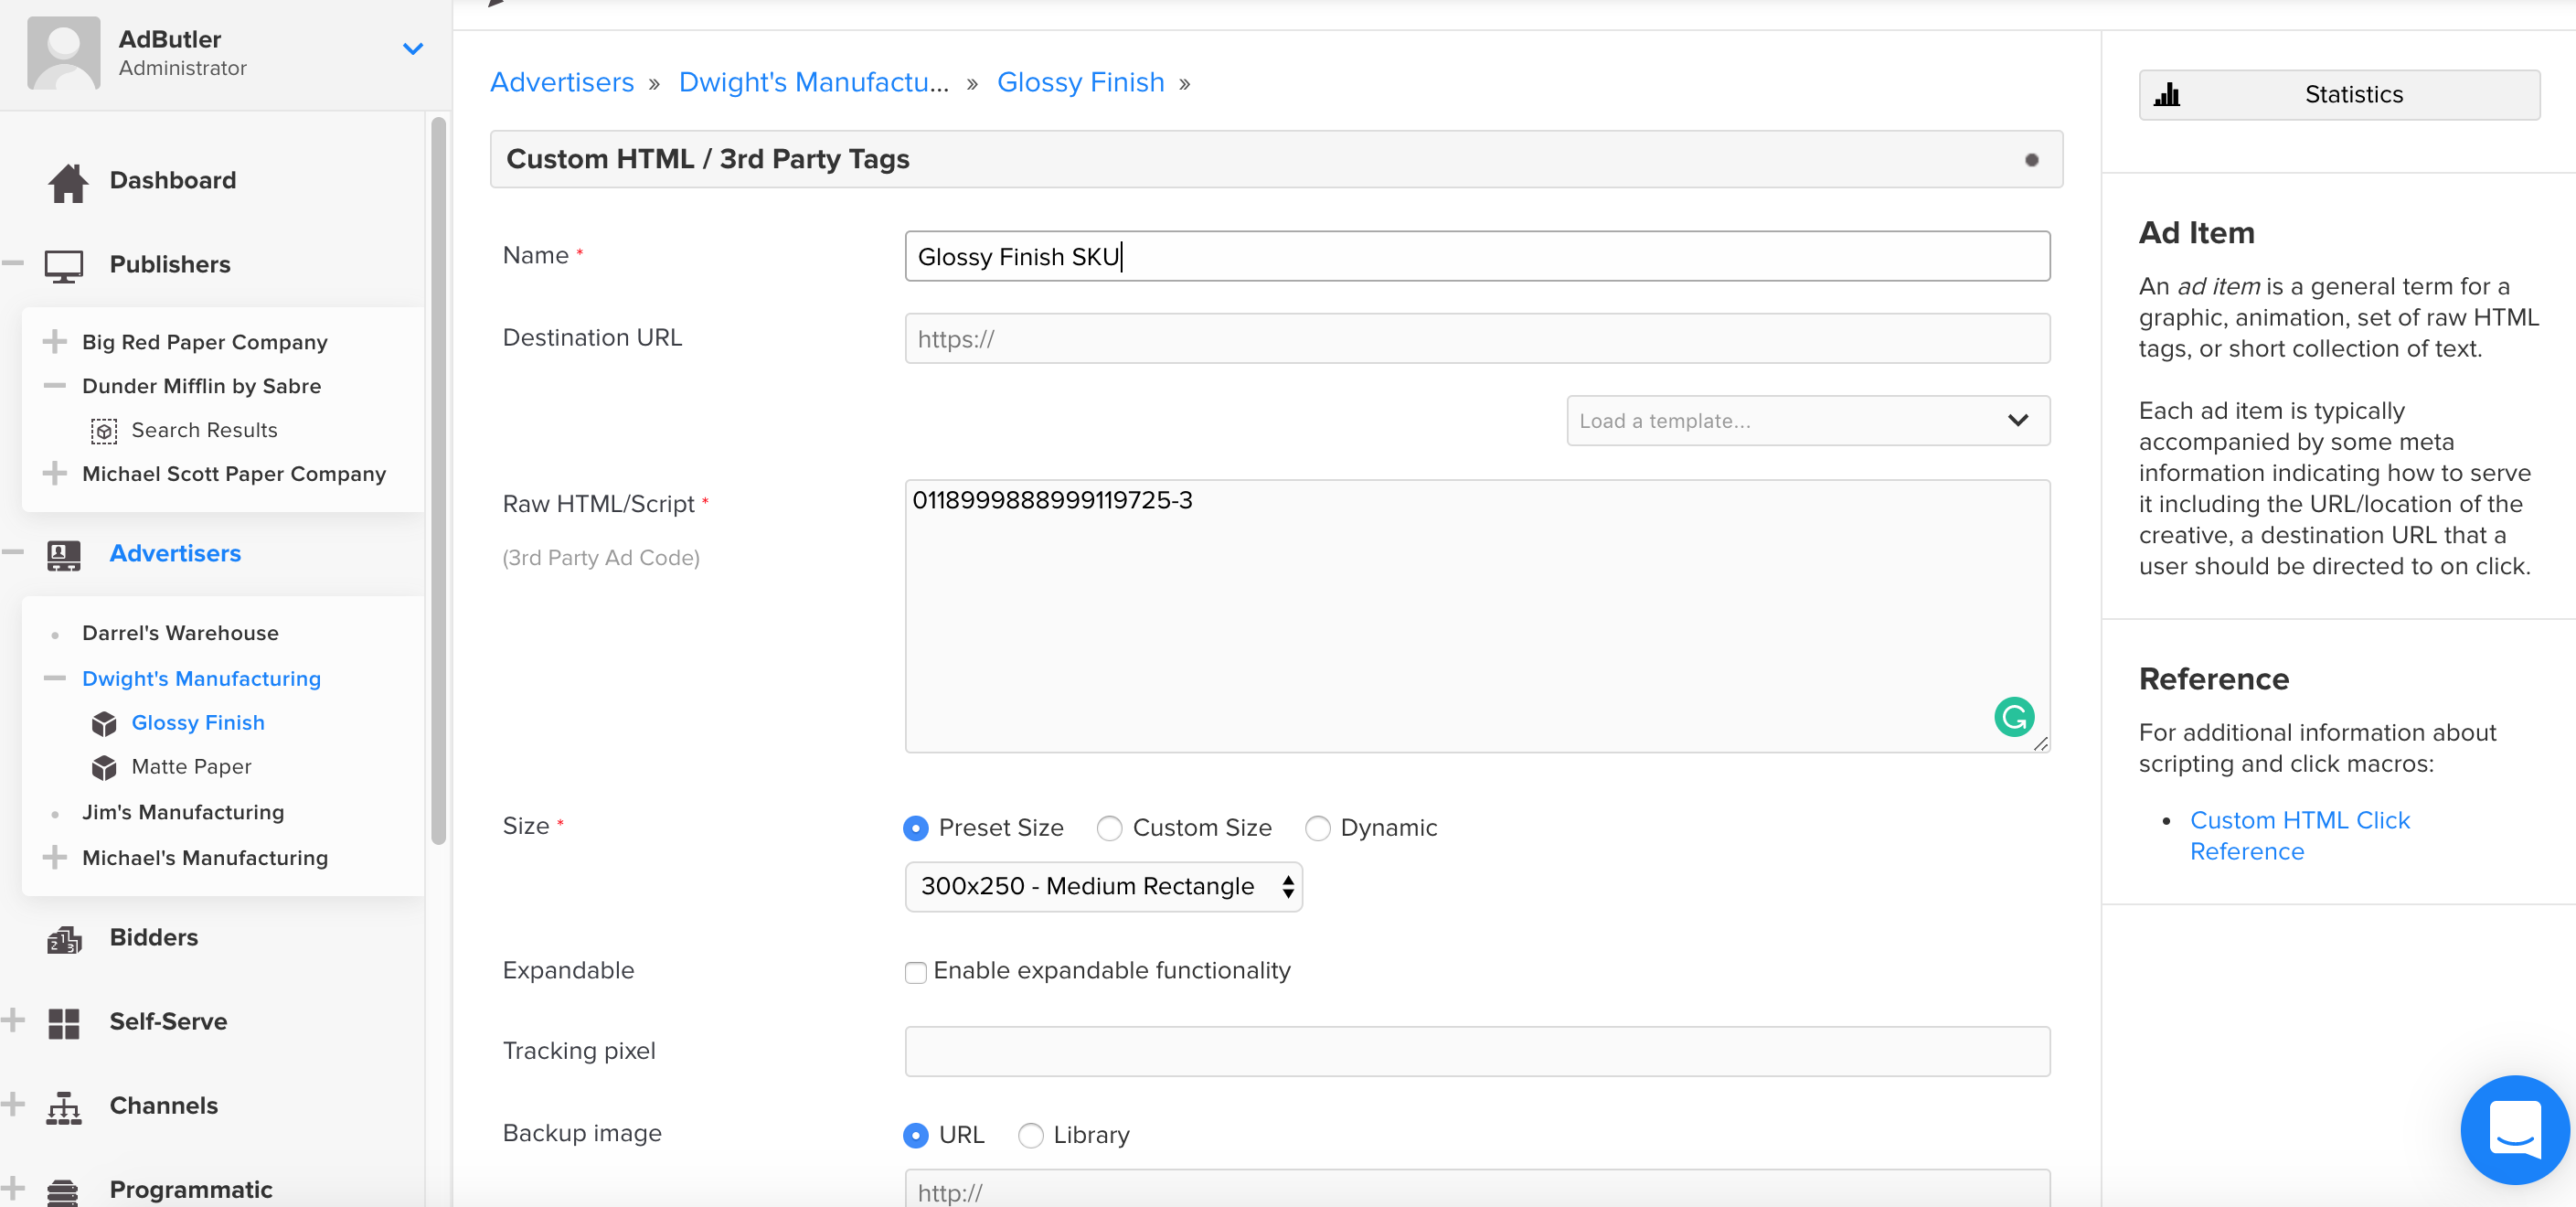Select the Channels hierarchy icon
Viewport: 2576px width, 1207px height.
tap(64, 1106)
